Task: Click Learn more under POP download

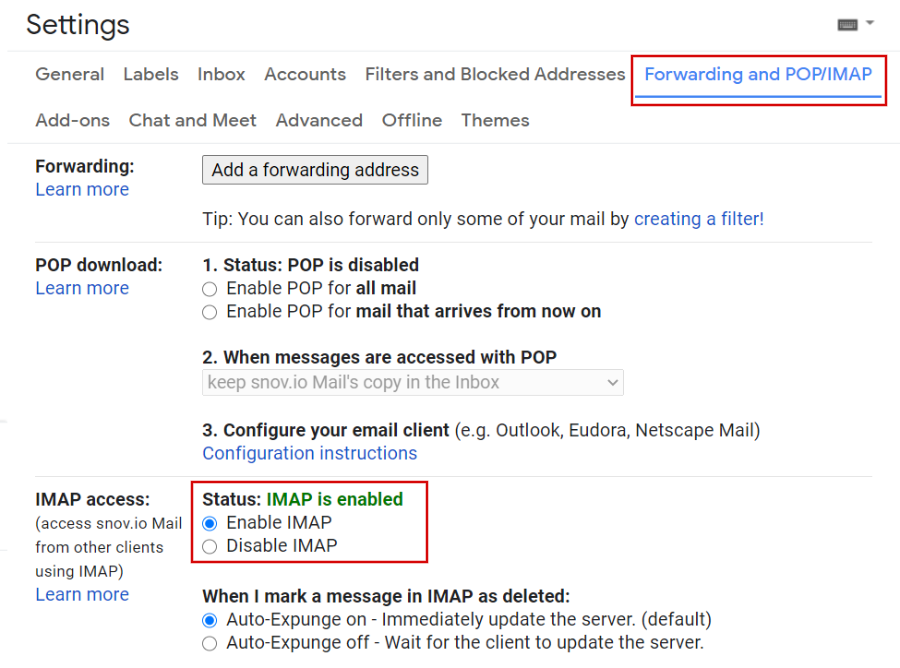Action: click(x=82, y=288)
